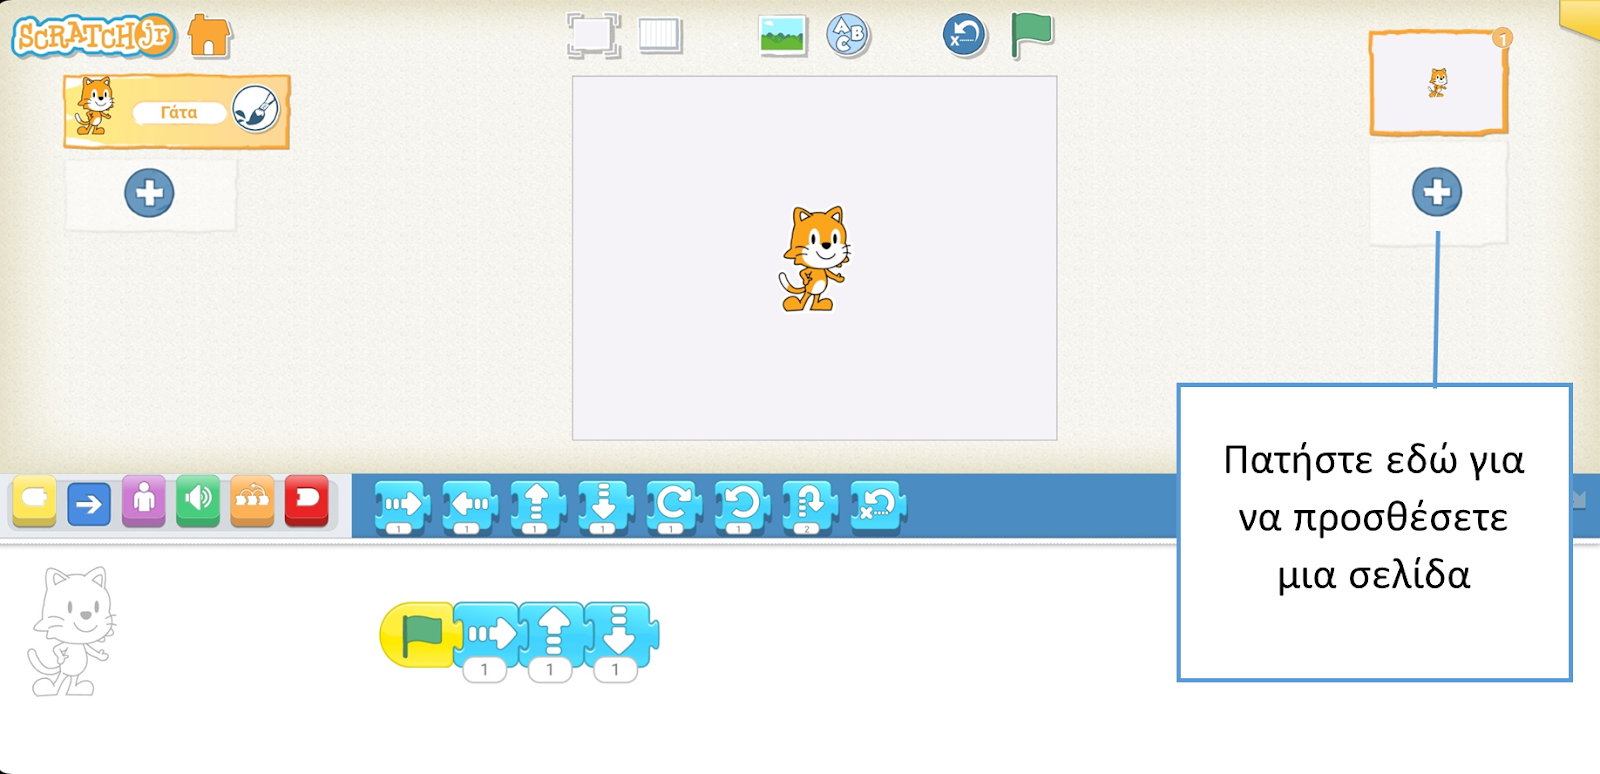Image resolution: width=1600 pixels, height=774 pixels.
Task: Click the Move Right block in script
Action: (x=488, y=632)
